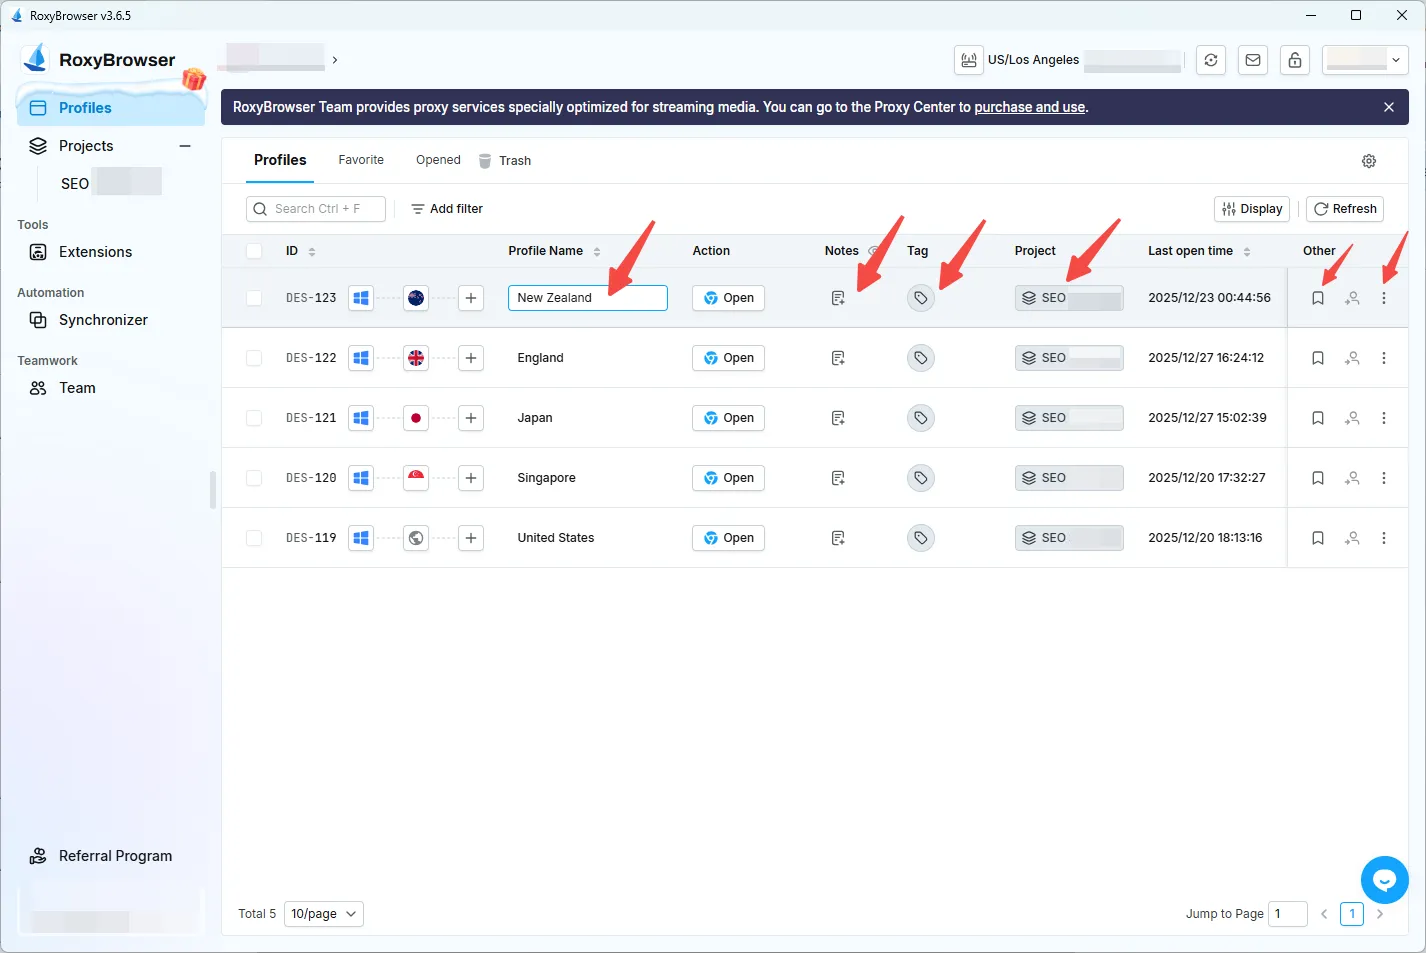Collapse the Projects section in sidebar
Image resolution: width=1426 pixels, height=953 pixels.
tap(185, 146)
